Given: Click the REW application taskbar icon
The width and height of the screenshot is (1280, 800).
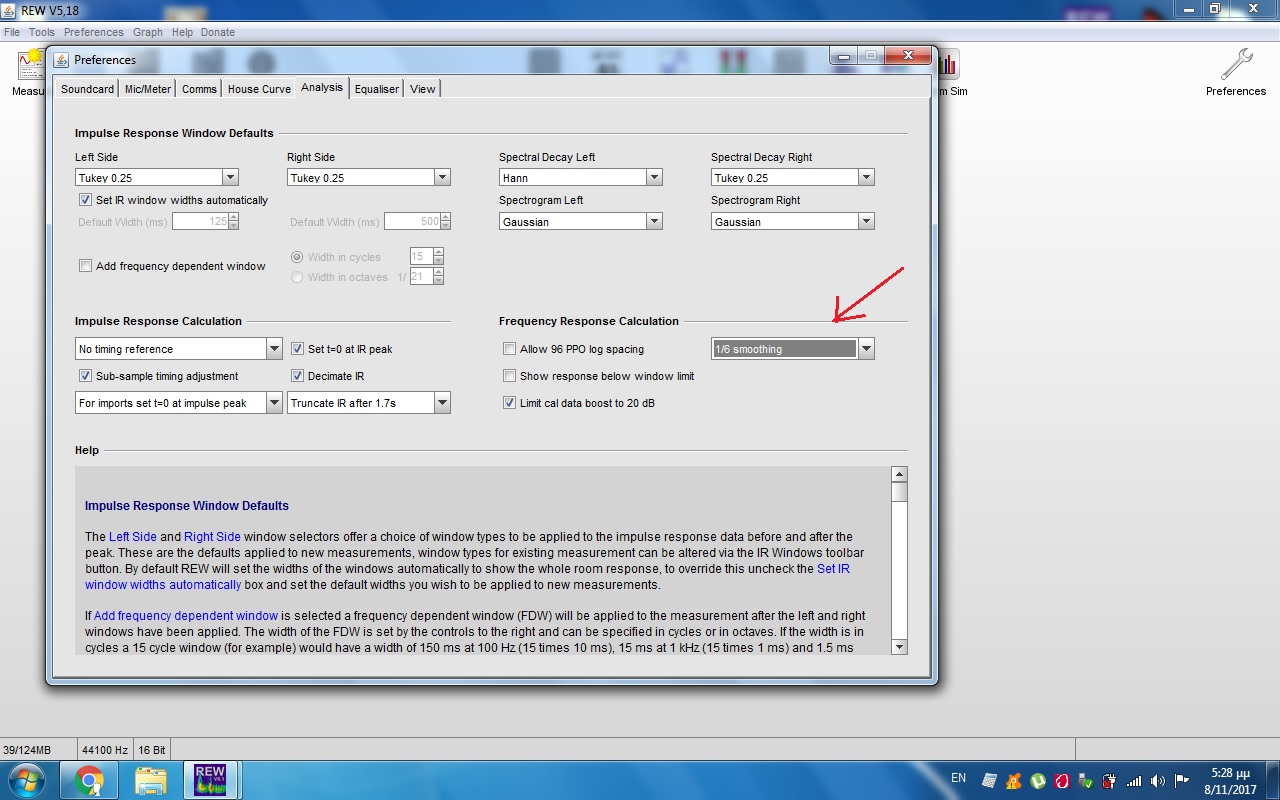Looking at the screenshot, I should click(x=210, y=780).
